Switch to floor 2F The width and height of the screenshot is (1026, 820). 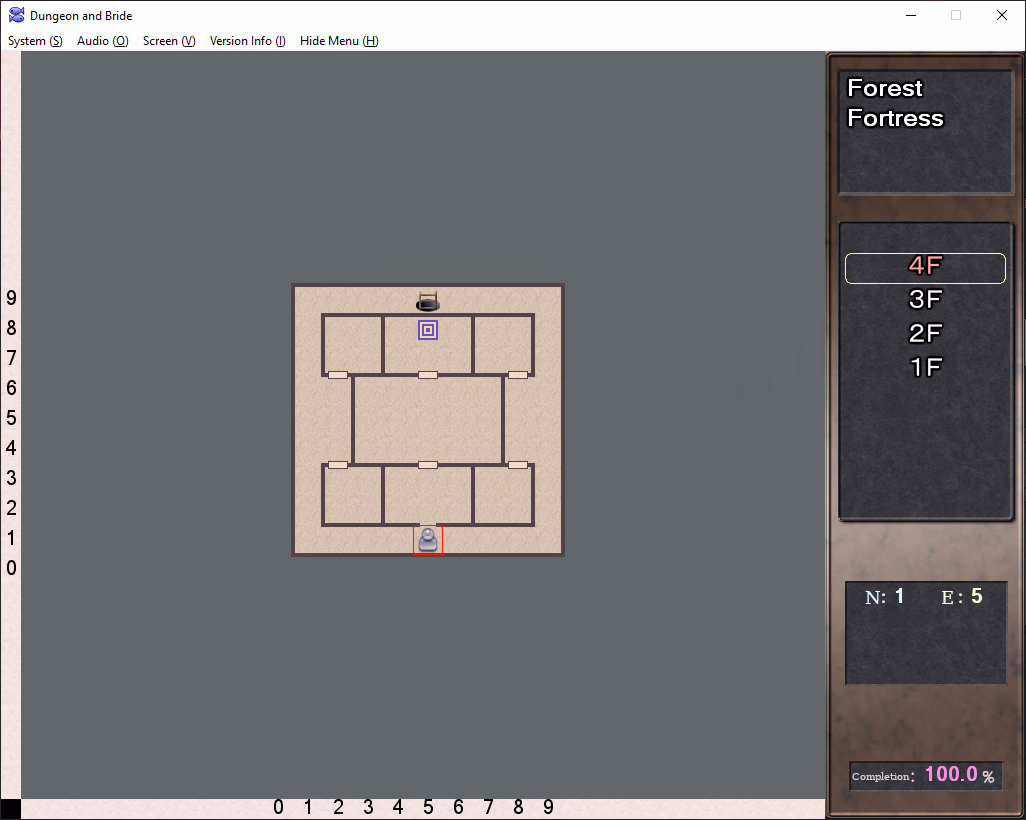point(925,334)
